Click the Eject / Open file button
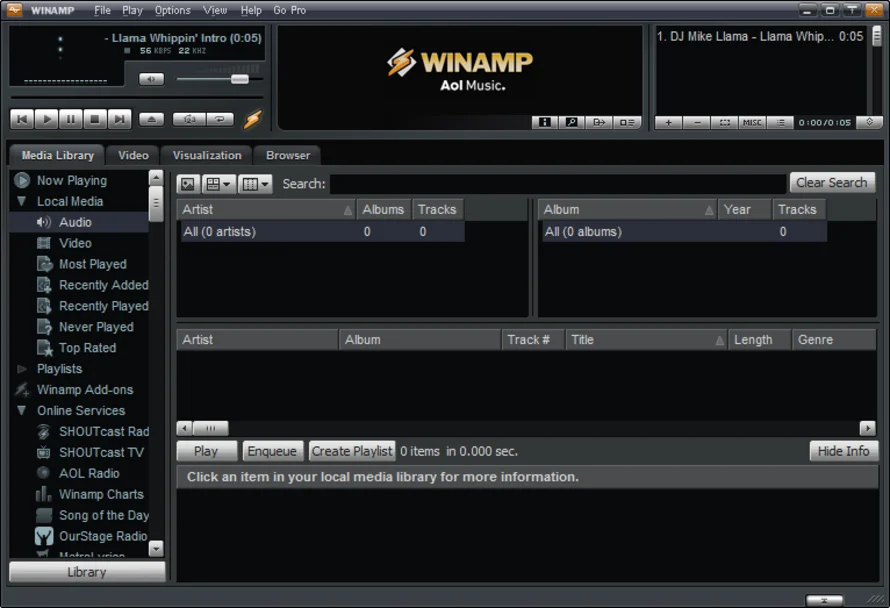 (151, 119)
